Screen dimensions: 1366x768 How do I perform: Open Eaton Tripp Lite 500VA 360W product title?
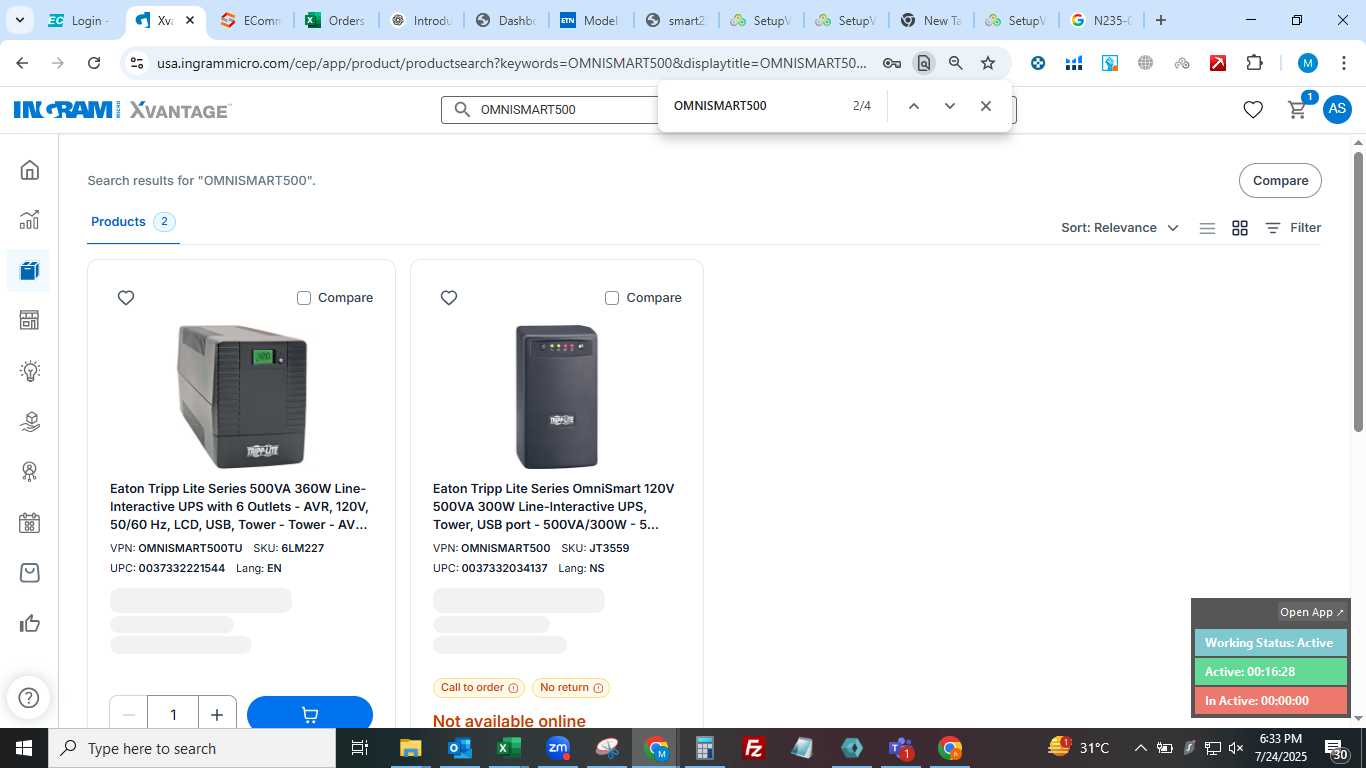coord(239,507)
